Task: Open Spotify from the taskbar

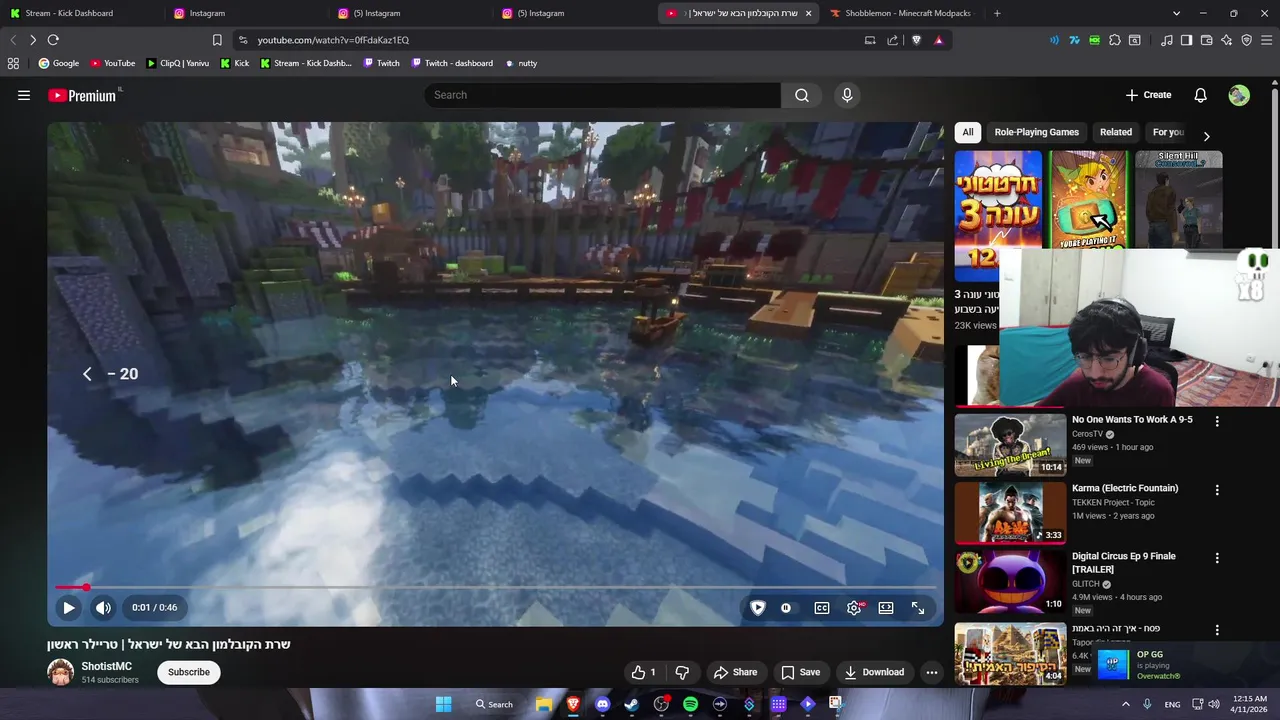Action: [690, 704]
